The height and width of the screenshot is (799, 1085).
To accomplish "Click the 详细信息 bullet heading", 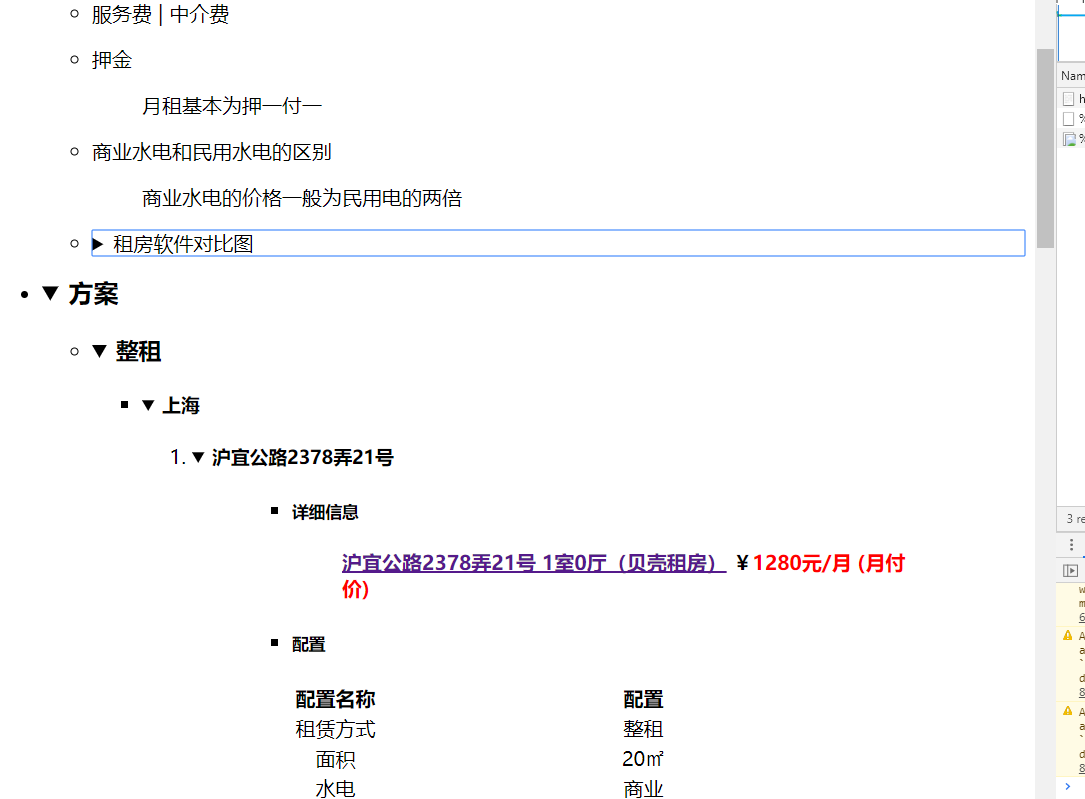I will coord(325,512).
